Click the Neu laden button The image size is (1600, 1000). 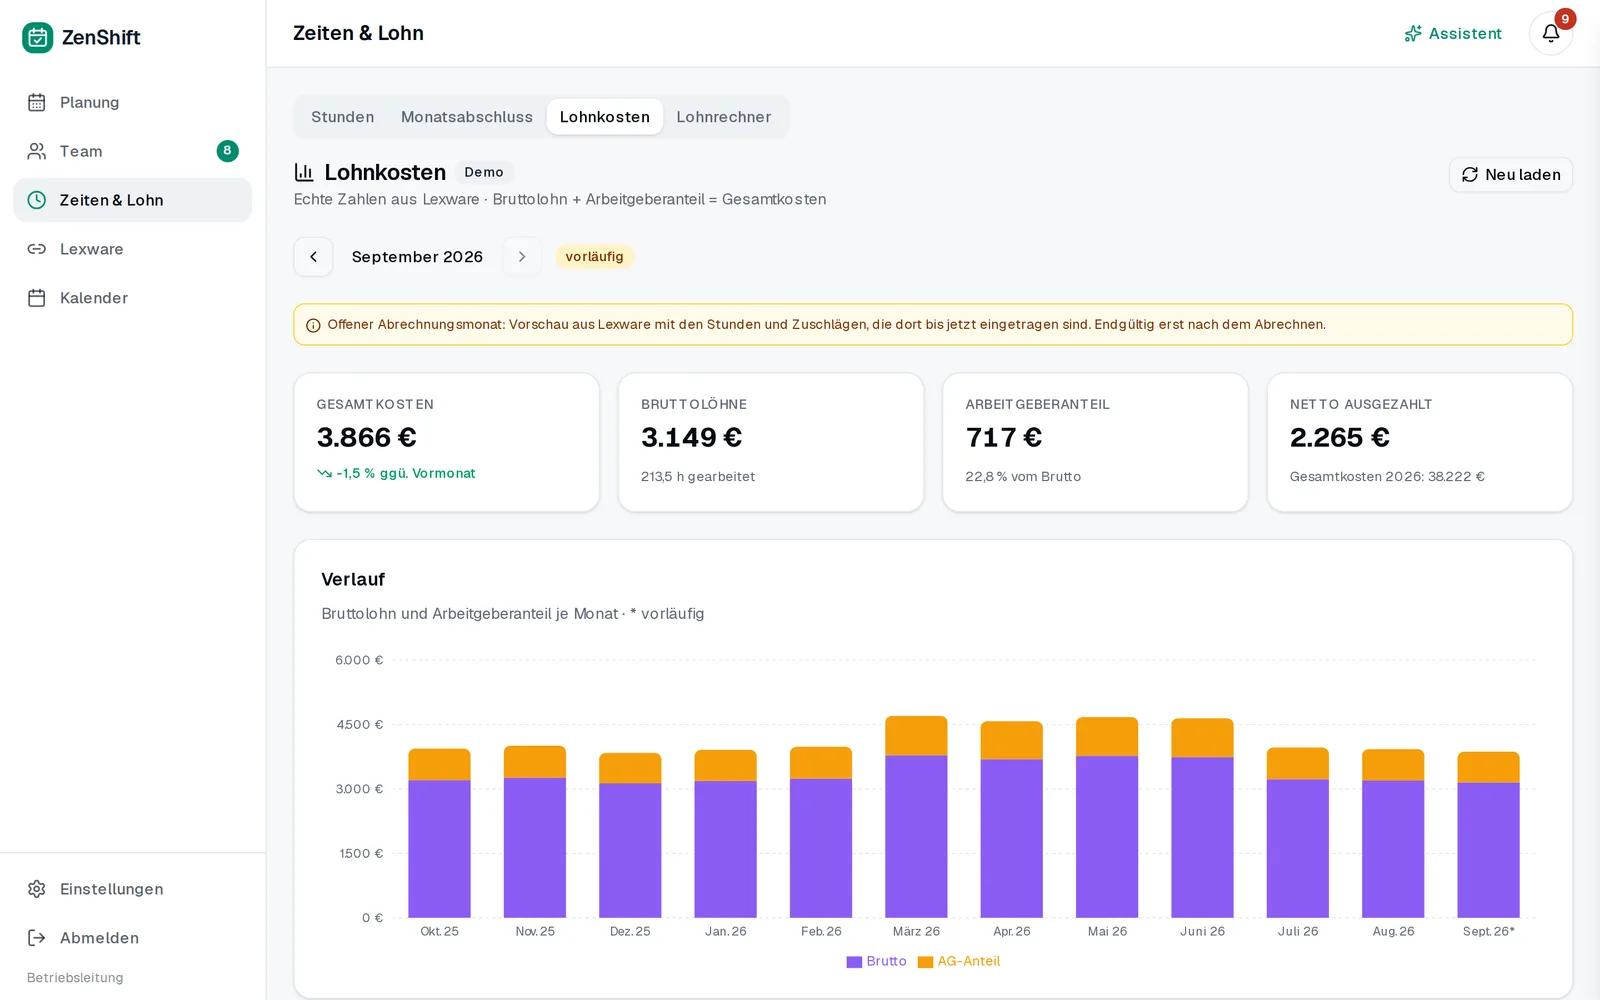click(x=1511, y=175)
